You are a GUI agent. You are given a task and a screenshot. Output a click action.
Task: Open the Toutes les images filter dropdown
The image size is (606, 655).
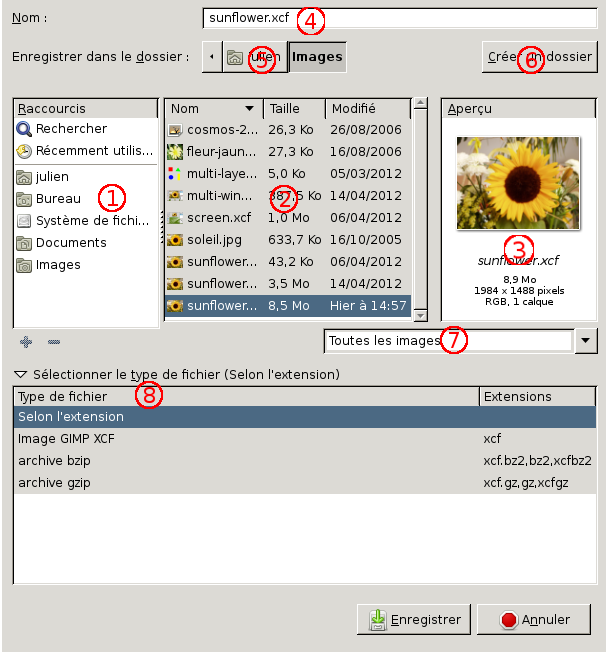click(x=586, y=341)
